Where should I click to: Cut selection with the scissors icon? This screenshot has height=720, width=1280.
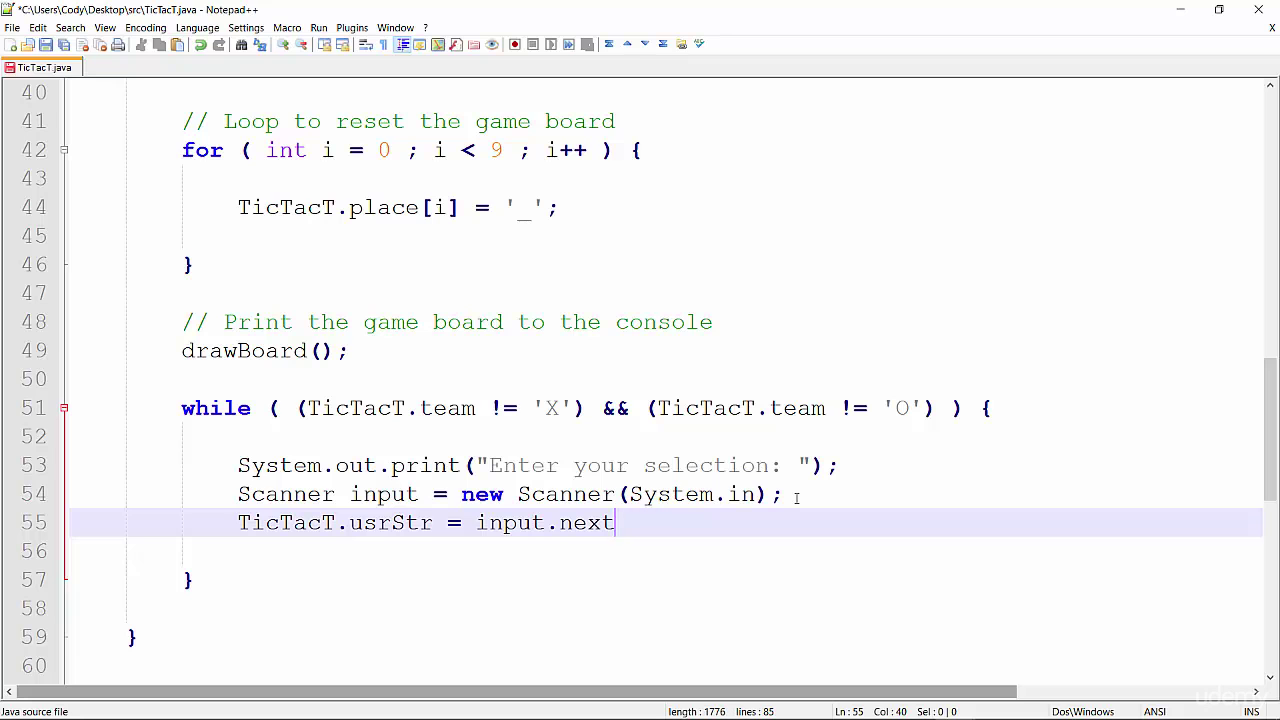pos(141,44)
